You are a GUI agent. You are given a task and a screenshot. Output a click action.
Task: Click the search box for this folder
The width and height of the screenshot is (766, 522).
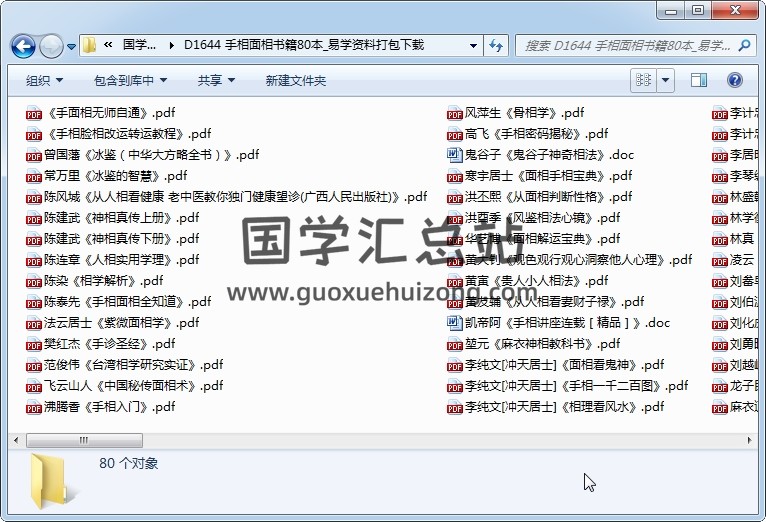[625, 46]
